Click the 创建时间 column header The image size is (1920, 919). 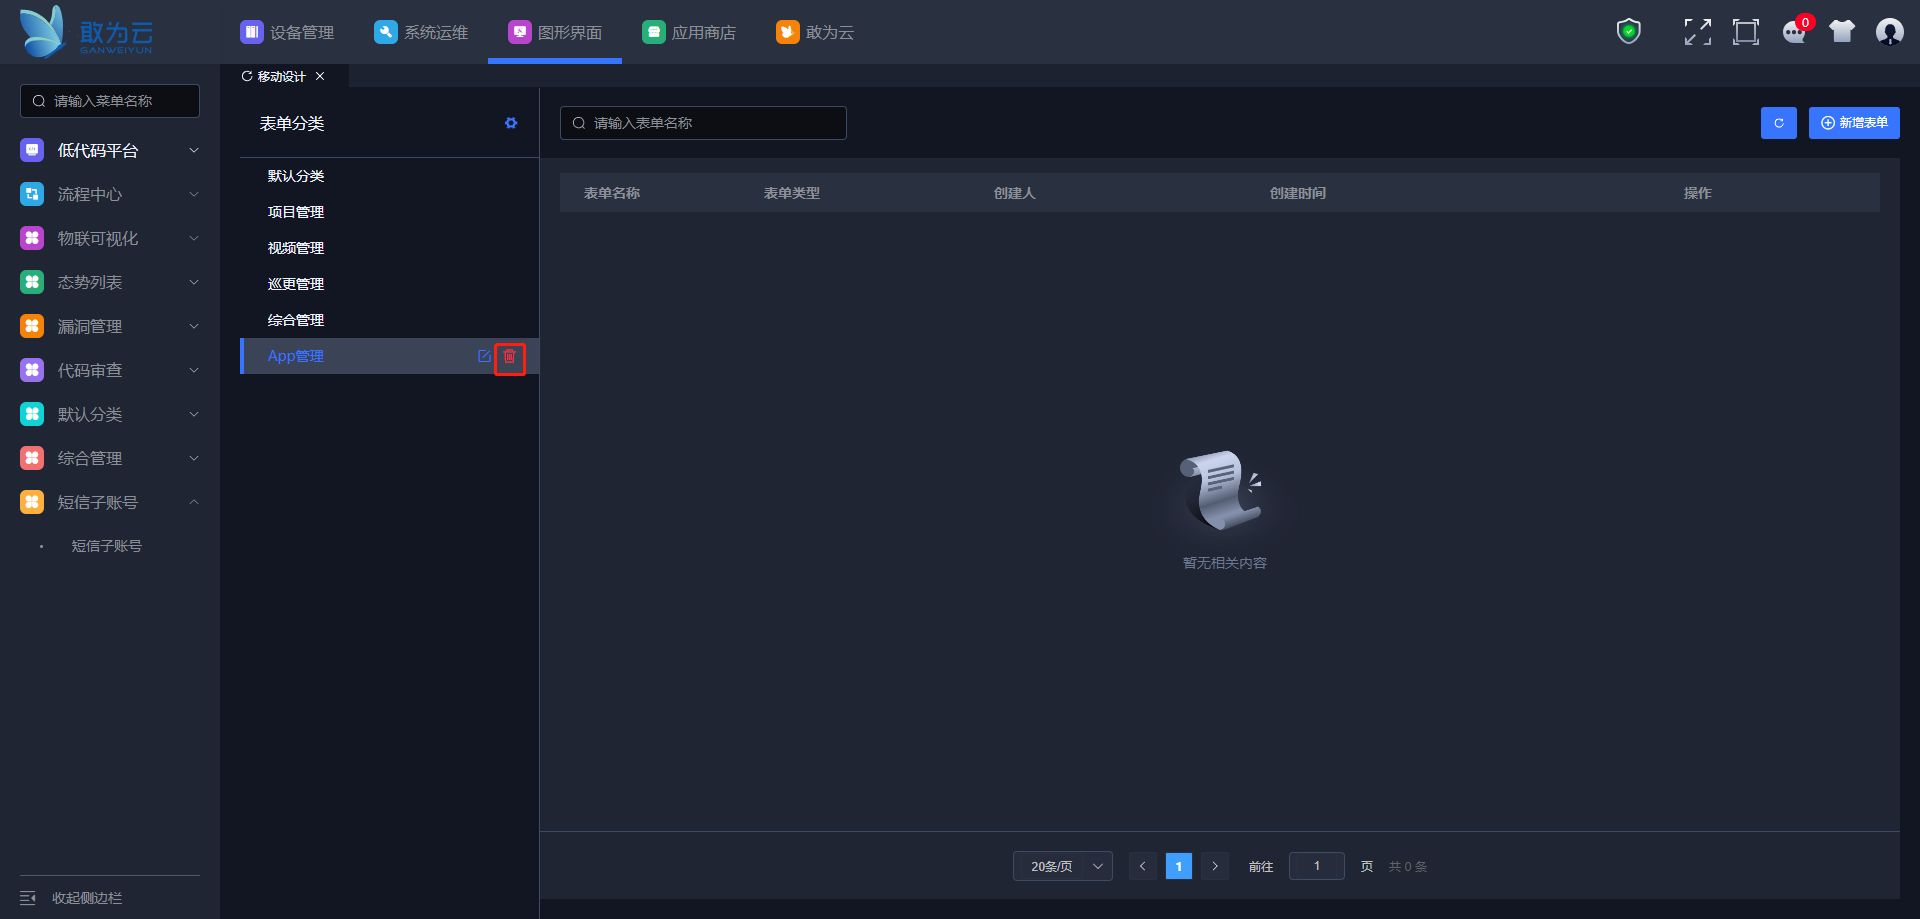point(1298,193)
